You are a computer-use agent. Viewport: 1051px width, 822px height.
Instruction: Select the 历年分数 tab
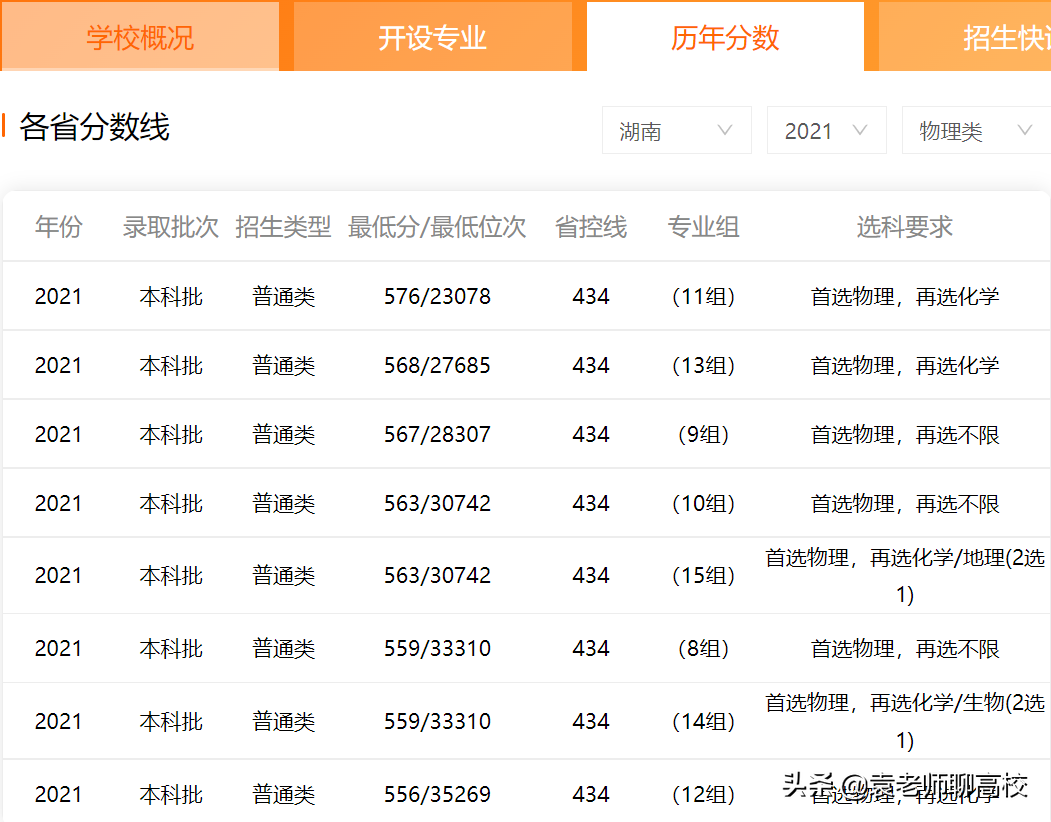tap(724, 36)
